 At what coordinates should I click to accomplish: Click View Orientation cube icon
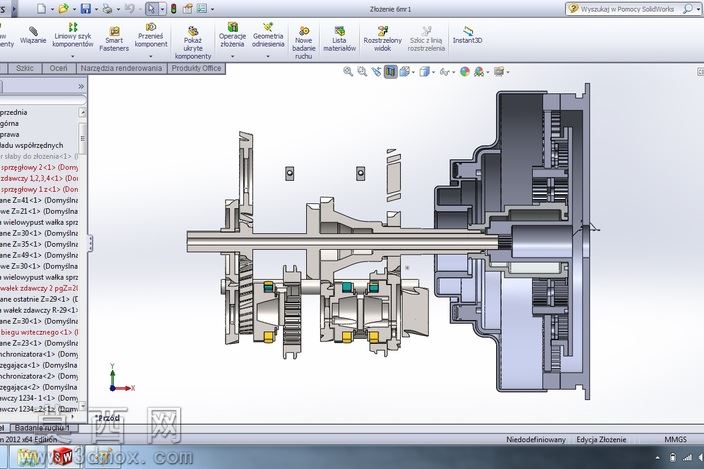pos(405,71)
